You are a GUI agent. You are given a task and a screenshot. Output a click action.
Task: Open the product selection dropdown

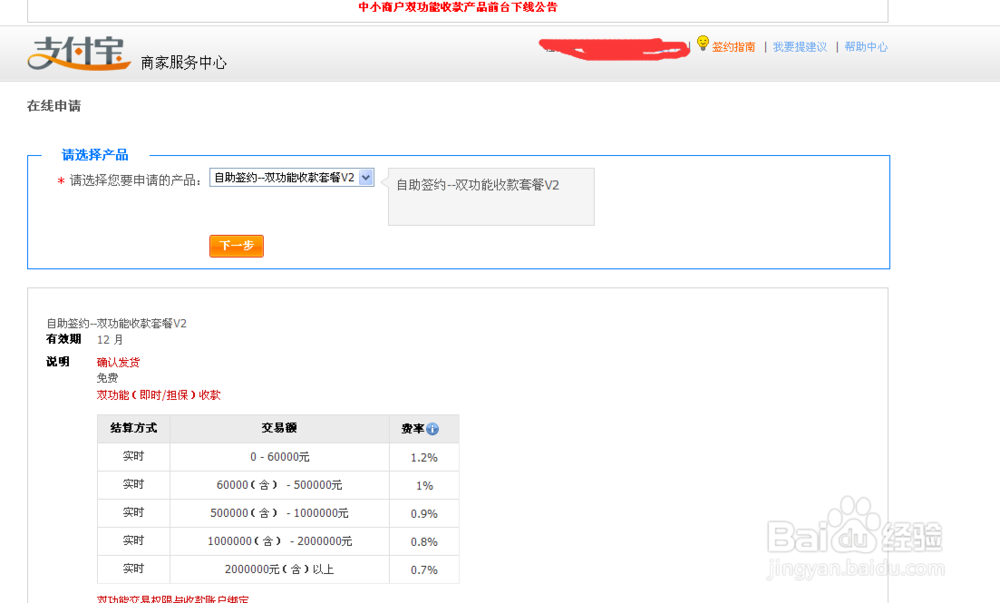tap(291, 177)
